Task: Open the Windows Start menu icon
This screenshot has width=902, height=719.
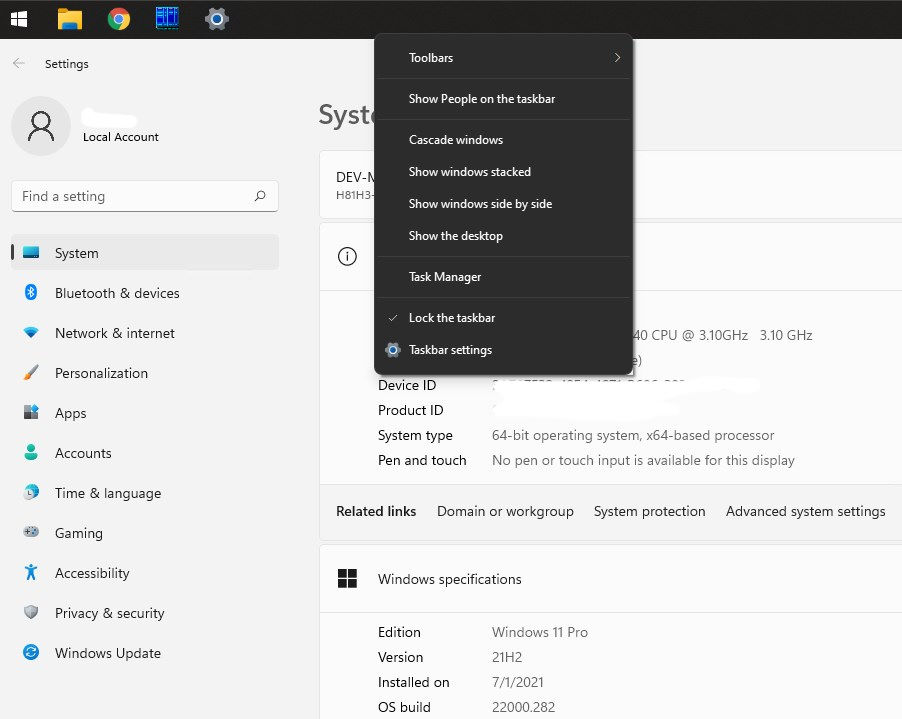Action: [19, 19]
